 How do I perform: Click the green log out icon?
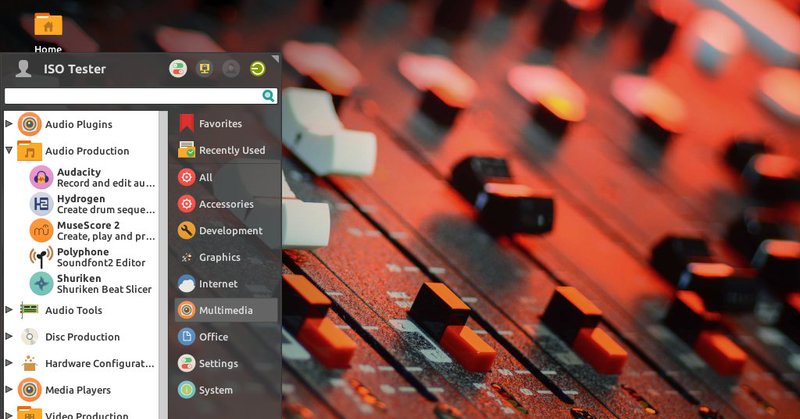(258, 68)
